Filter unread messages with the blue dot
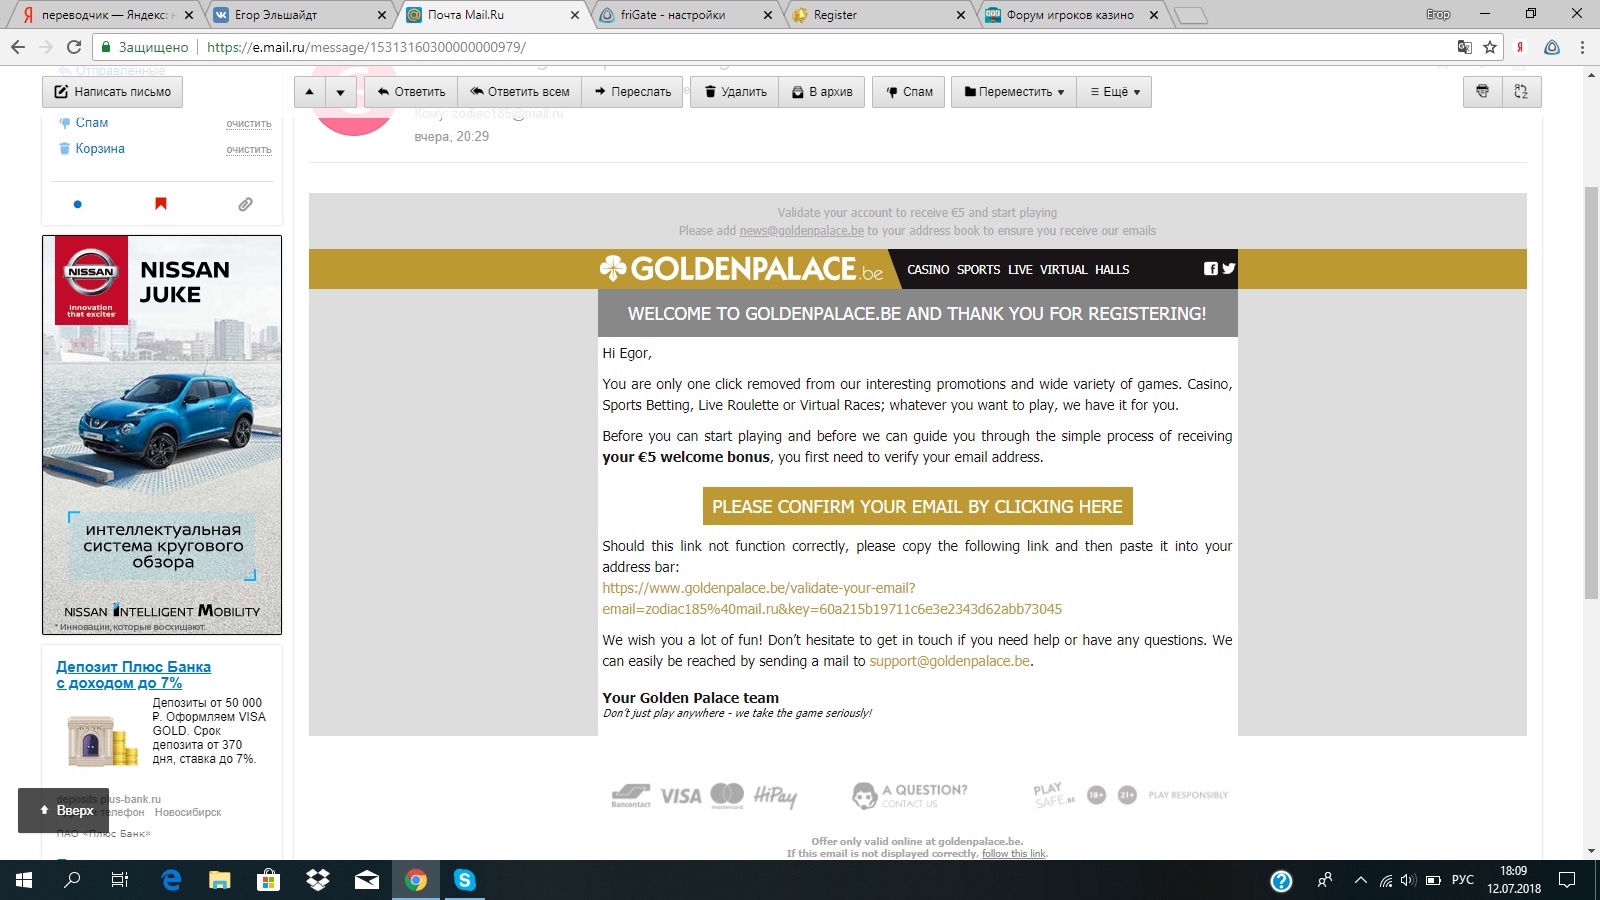1600x900 pixels. (78, 204)
